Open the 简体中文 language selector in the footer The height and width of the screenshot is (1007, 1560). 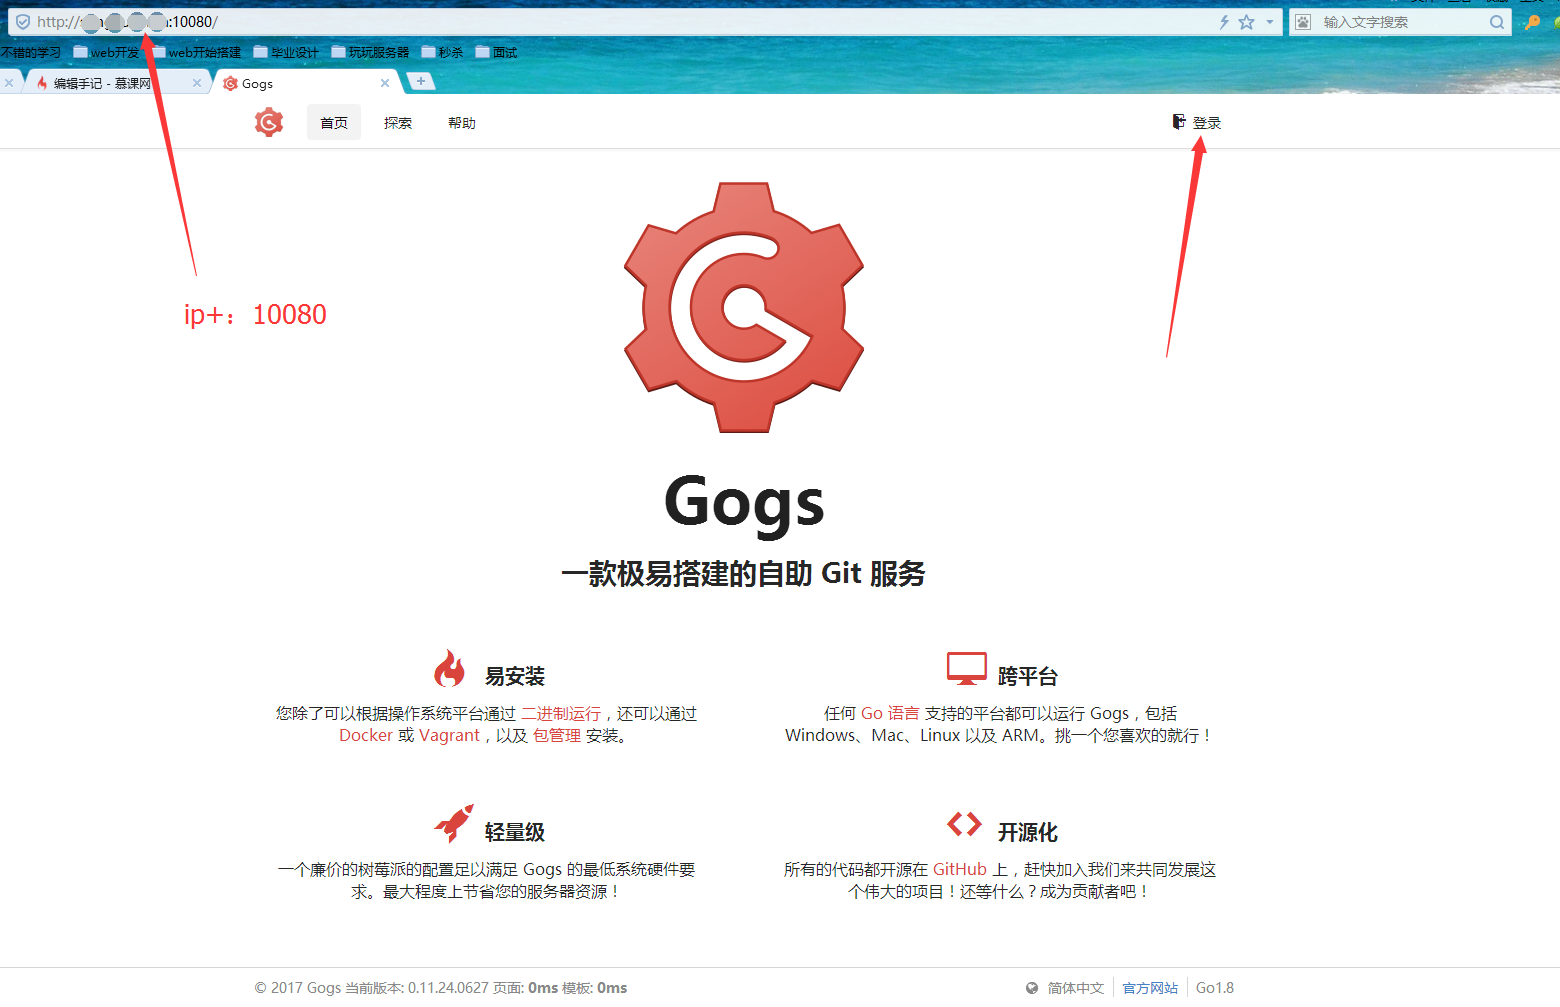point(1076,988)
